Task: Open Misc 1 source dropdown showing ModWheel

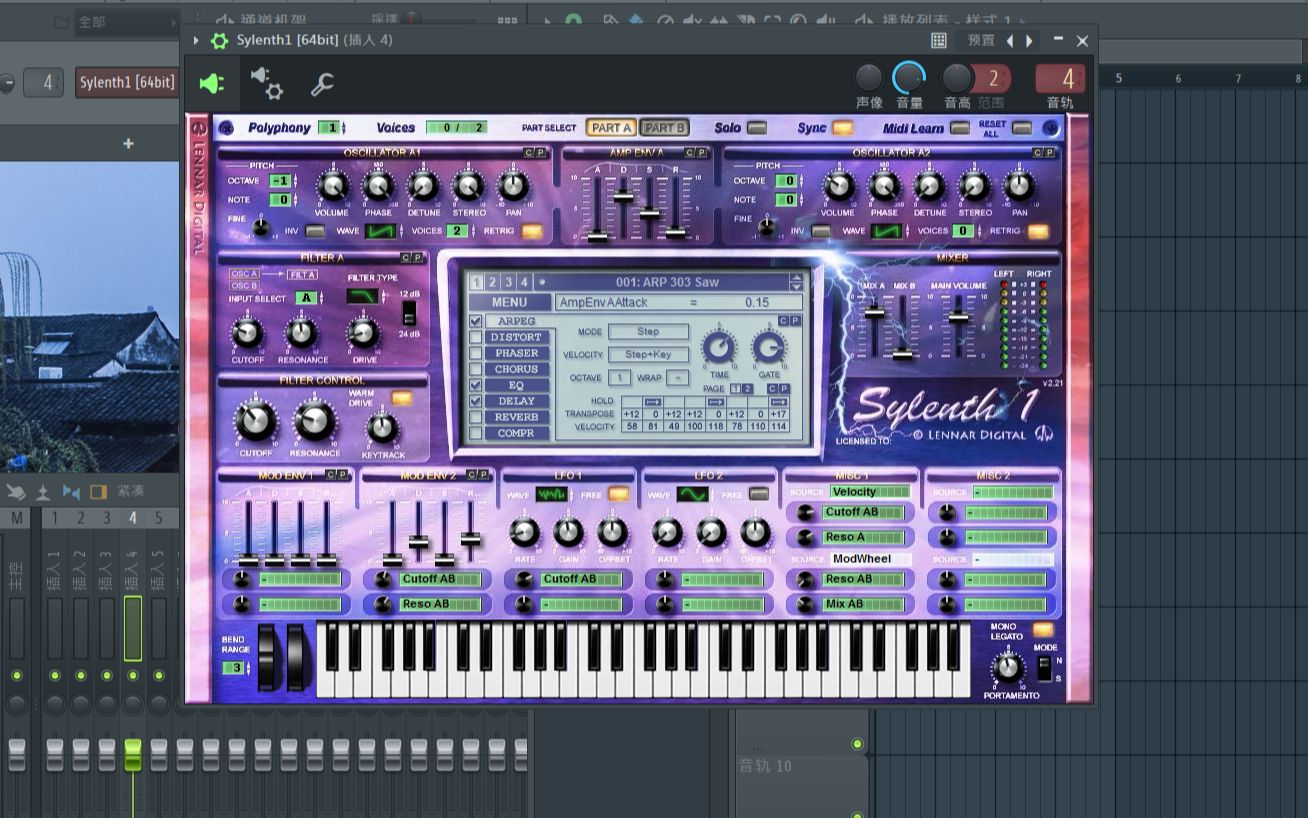Action: coord(870,559)
